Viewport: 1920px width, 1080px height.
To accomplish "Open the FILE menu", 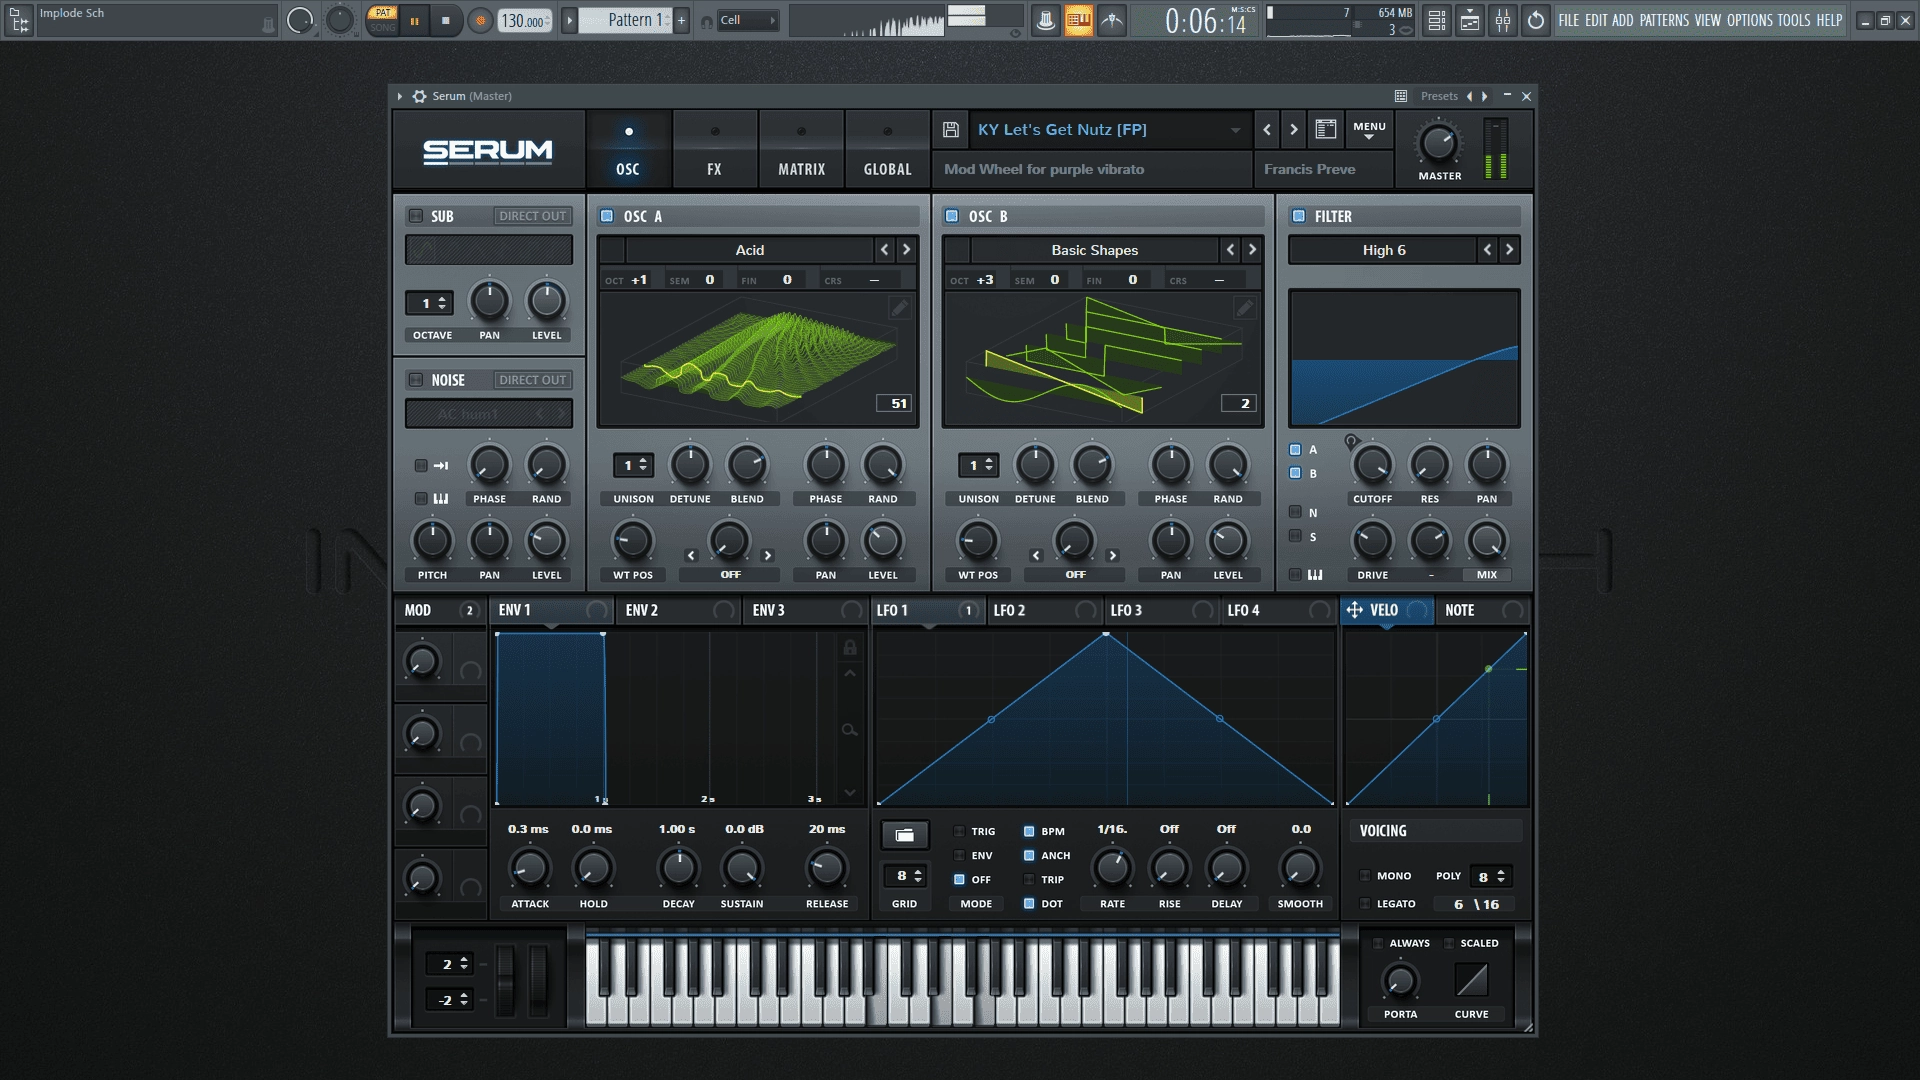I will (x=1569, y=20).
